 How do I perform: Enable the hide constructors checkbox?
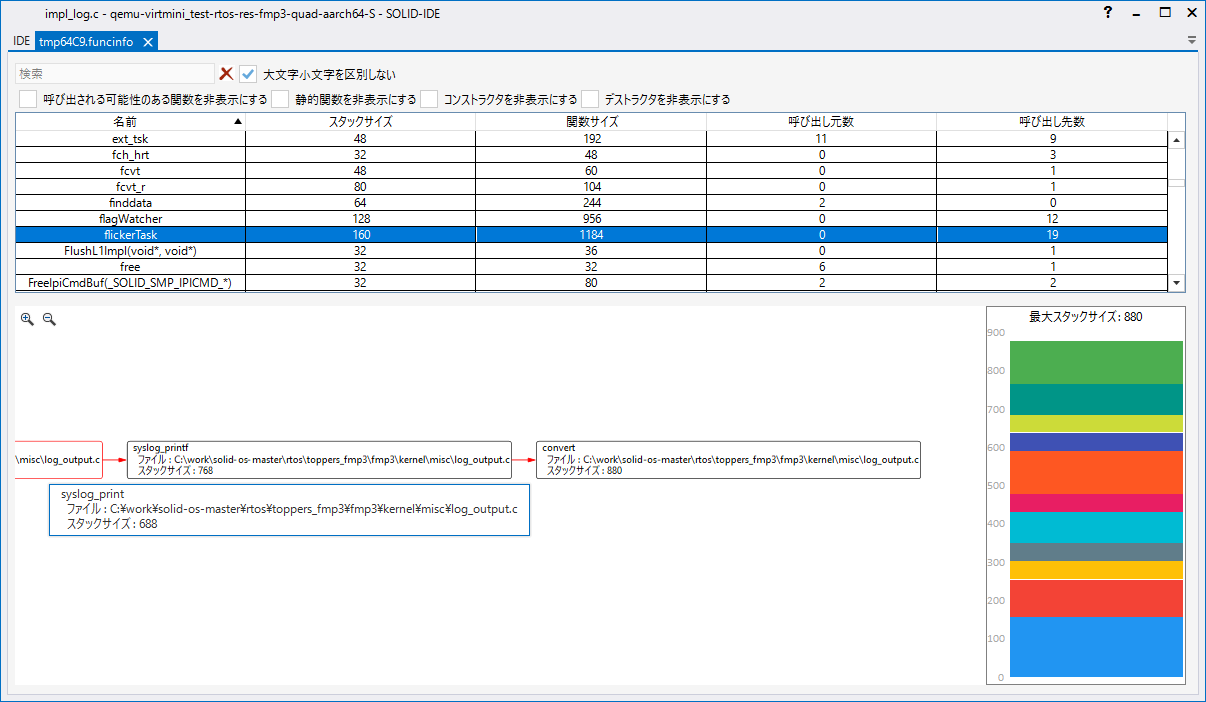coord(429,99)
